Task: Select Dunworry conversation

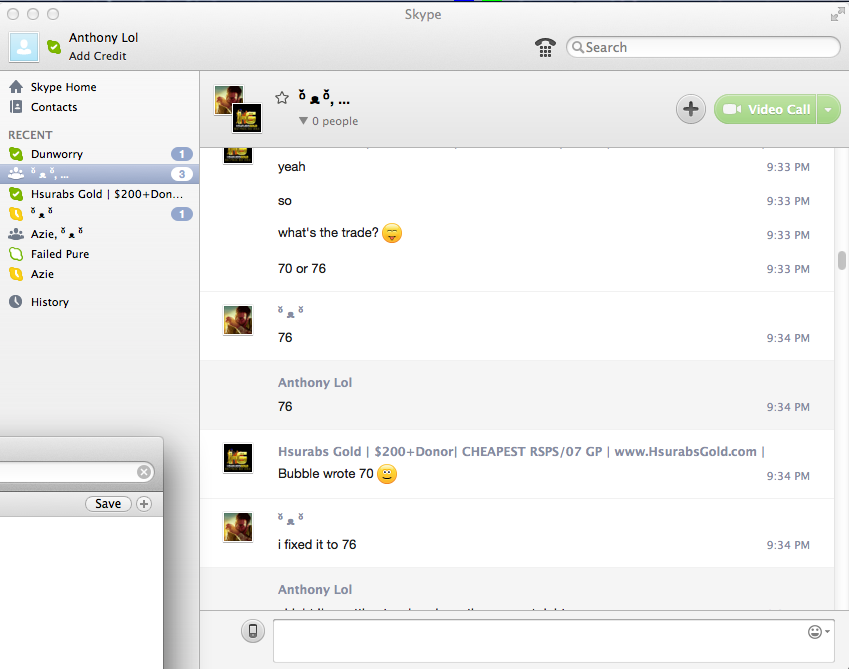Action: pyautogui.click(x=100, y=154)
